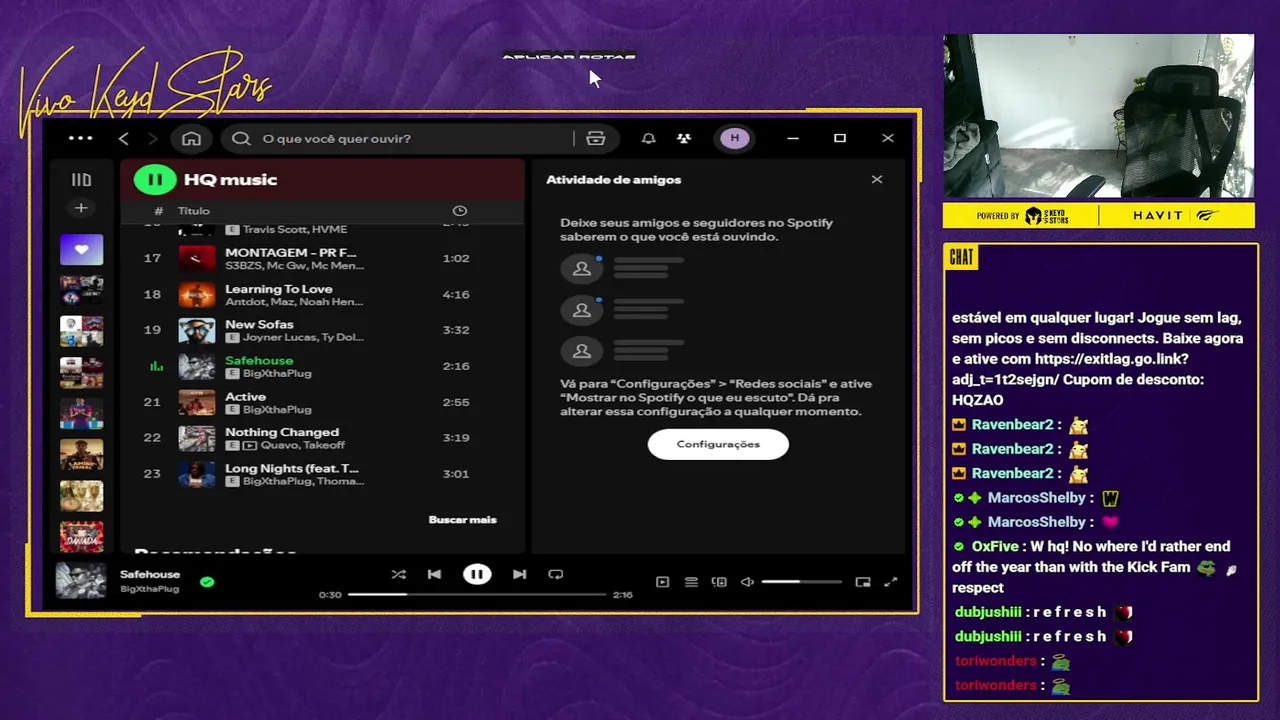Maximize the Spotify window
This screenshot has width=1280, height=720.
pos(840,138)
